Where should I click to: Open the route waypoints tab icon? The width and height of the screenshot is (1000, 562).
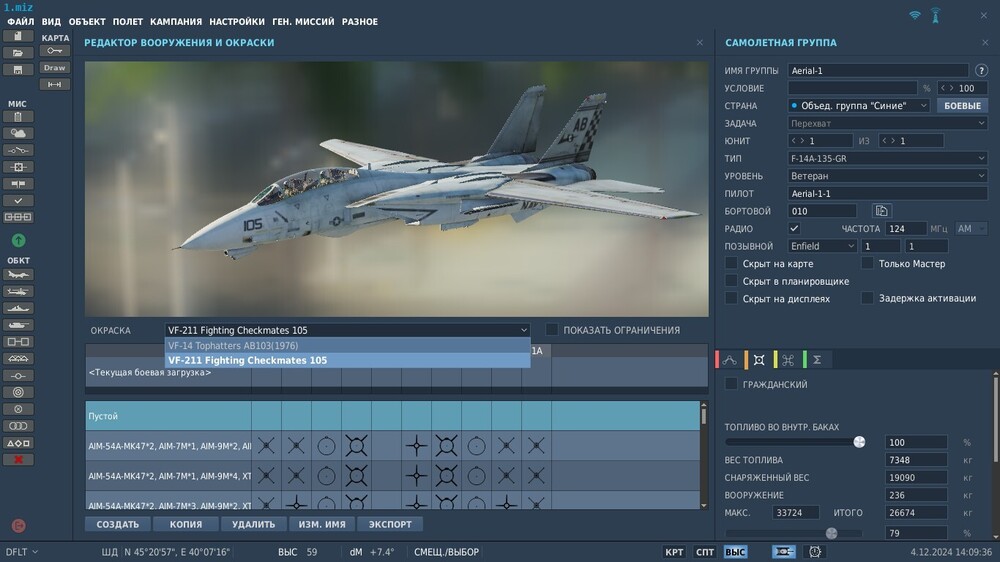[x=730, y=360]
